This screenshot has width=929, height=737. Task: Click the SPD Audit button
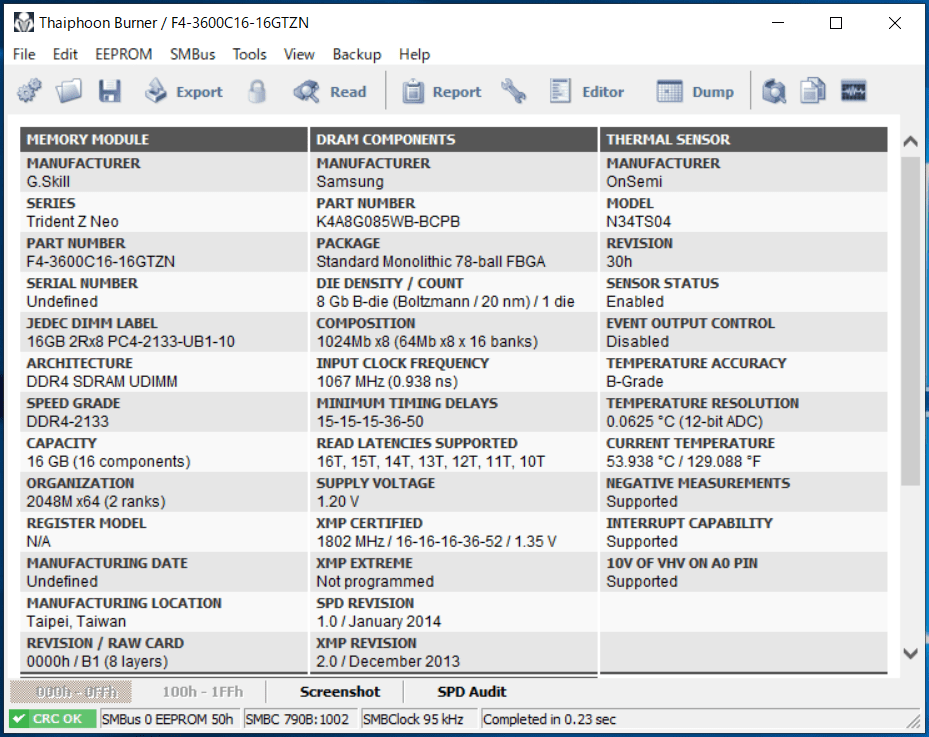472,691
